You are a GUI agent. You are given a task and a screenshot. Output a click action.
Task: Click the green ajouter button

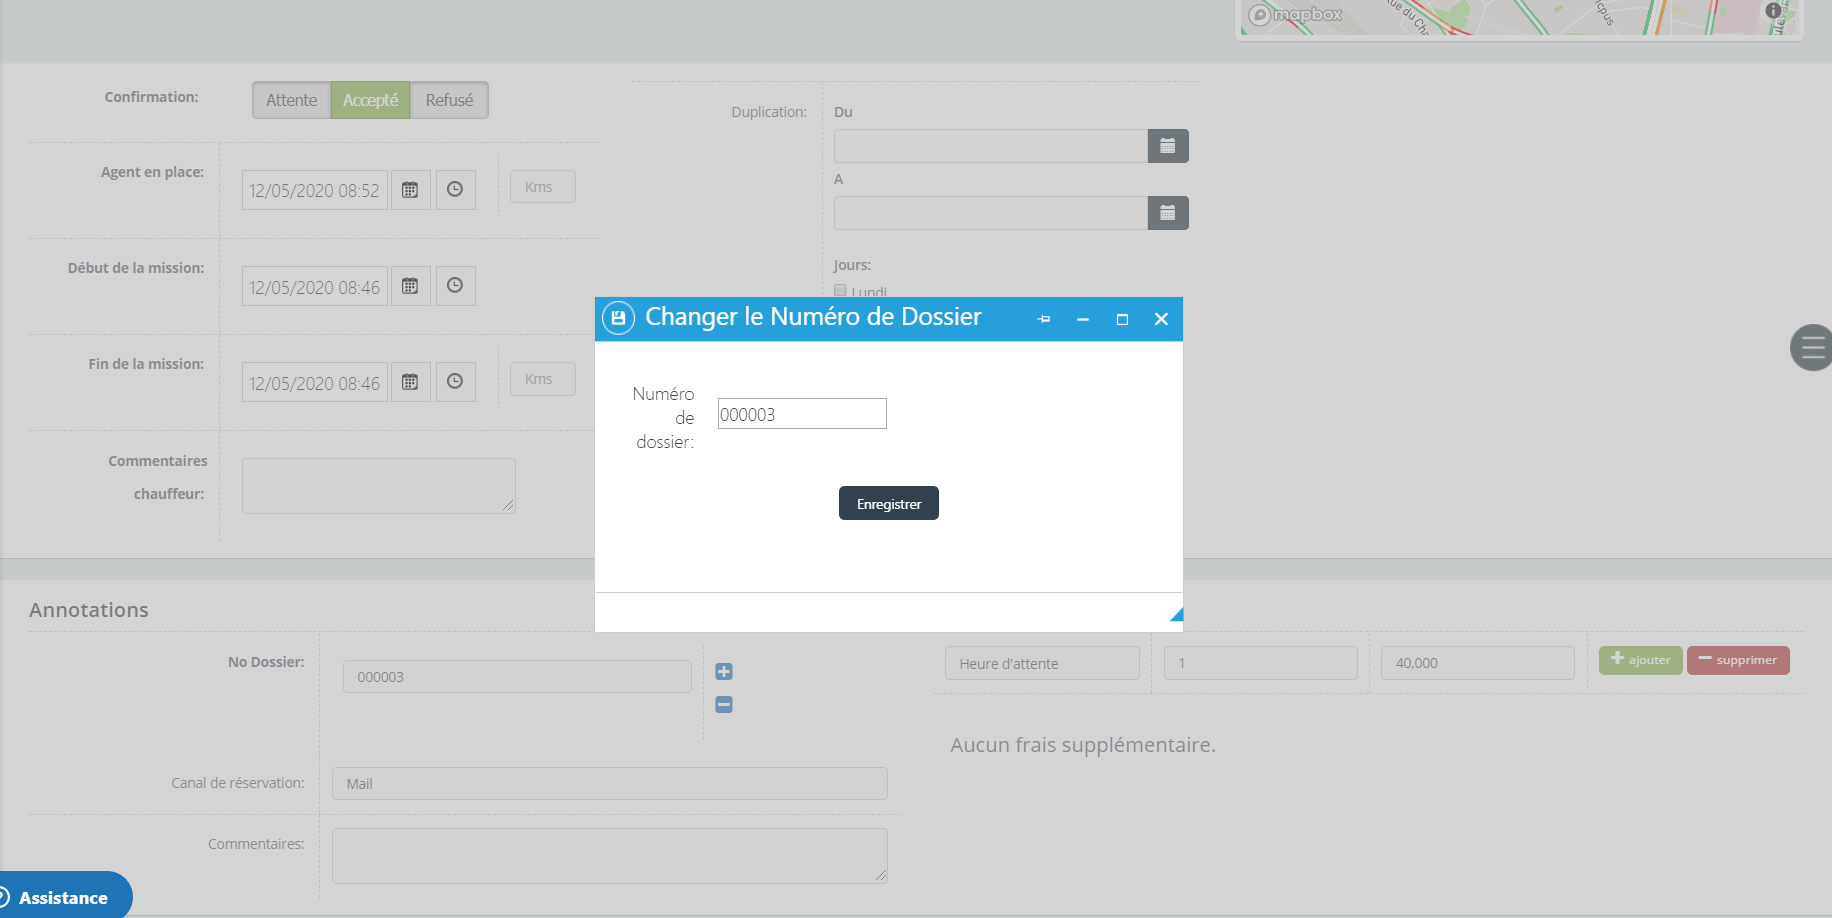(x=1640, y=660)
